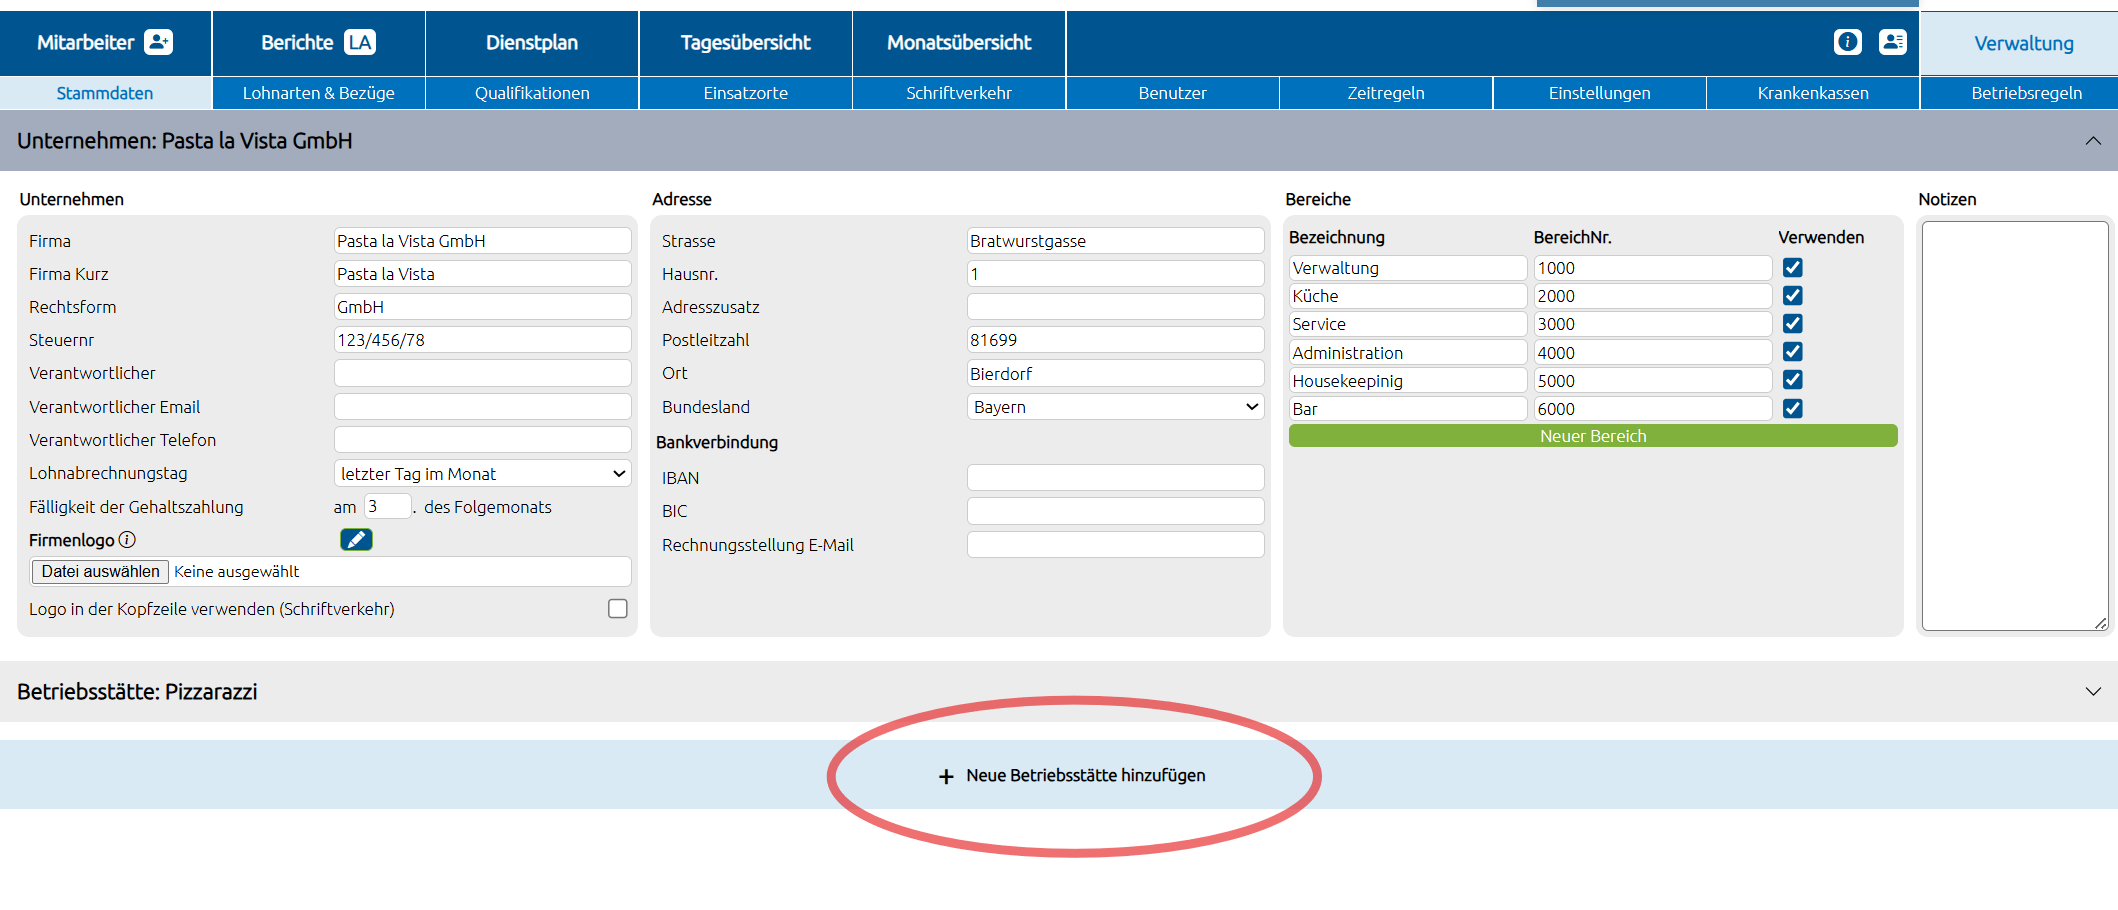Enable Logo in der Kopfzeile verwenden
This screenshot has height=910, width=2118.
point(618,609)
